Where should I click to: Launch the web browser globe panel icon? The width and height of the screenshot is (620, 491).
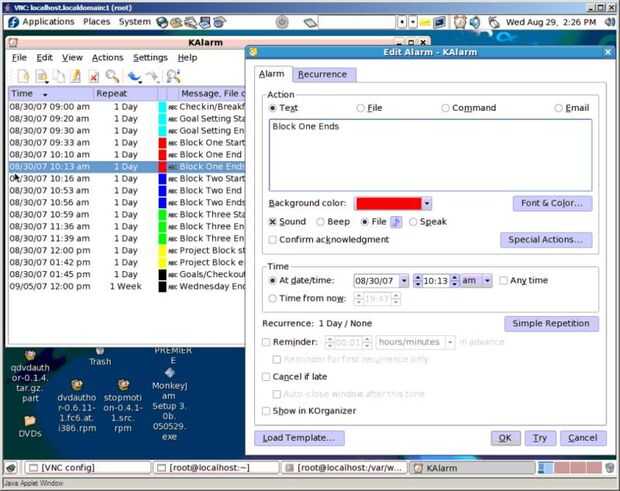coord(162,22)
